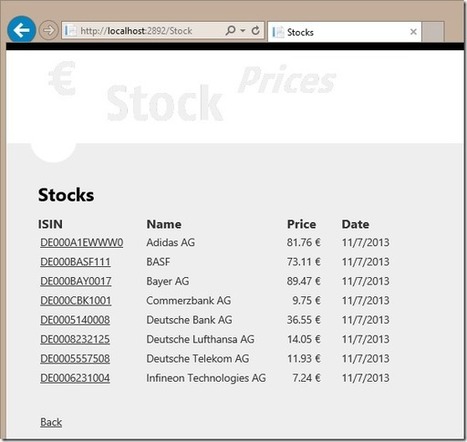This screenshot has width=467, height=442.
Task: Open the DE0005557508 Telekom link
Action: 75,358
